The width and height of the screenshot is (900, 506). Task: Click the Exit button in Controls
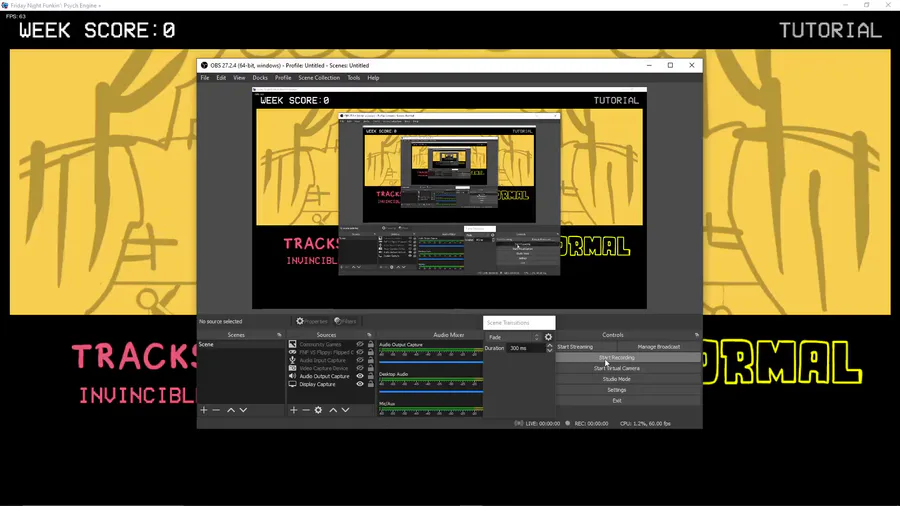(628, 400)
